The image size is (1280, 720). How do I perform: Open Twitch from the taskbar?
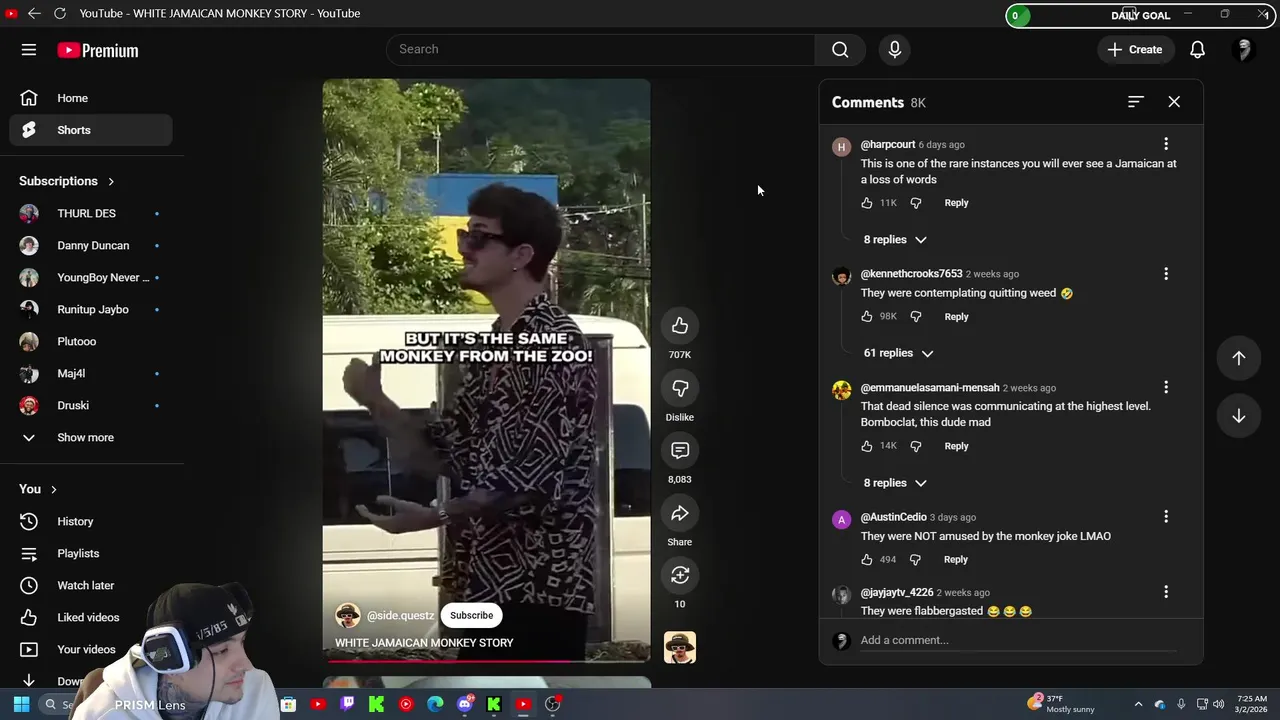[347, 704]
